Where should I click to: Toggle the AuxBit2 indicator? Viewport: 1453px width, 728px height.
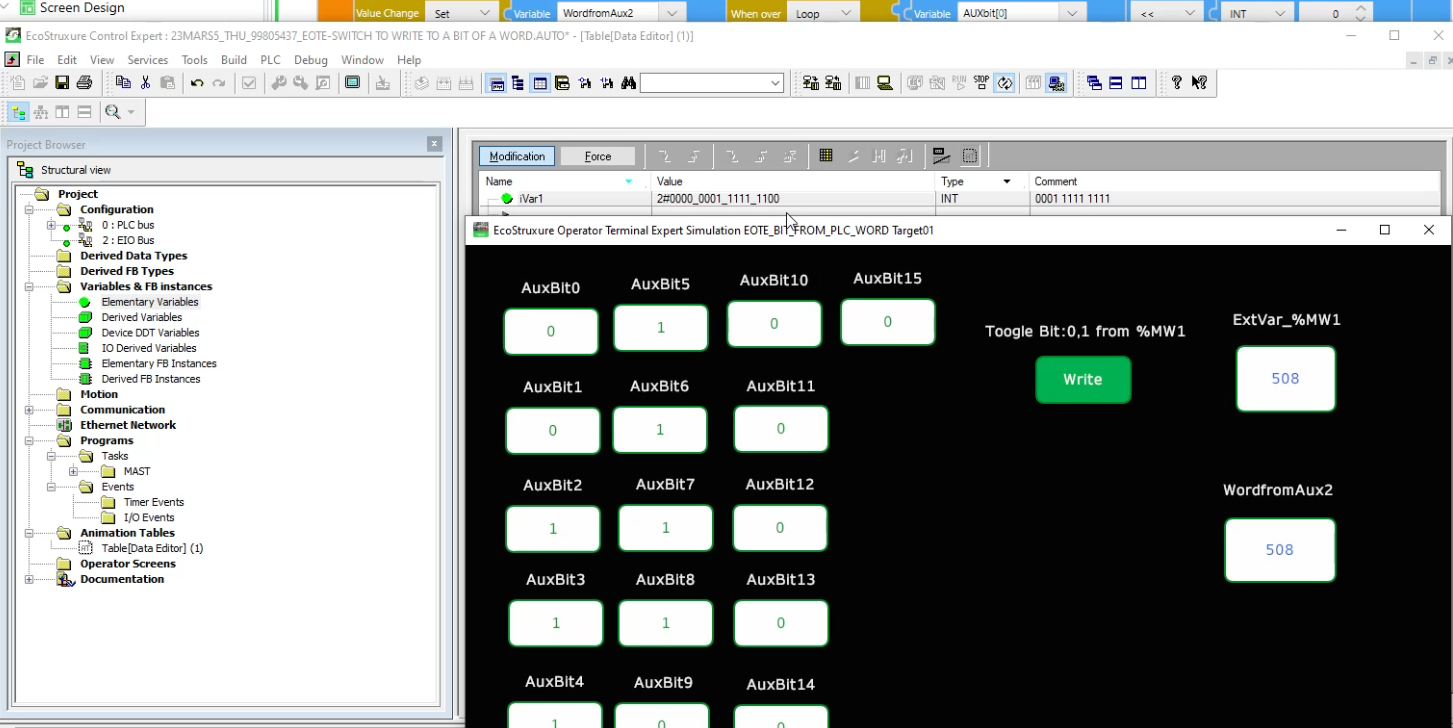(x=553, y=529)
